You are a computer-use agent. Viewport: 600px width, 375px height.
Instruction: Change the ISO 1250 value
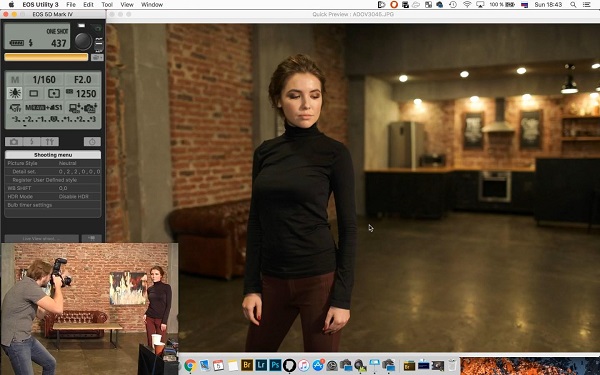(82, 93)
